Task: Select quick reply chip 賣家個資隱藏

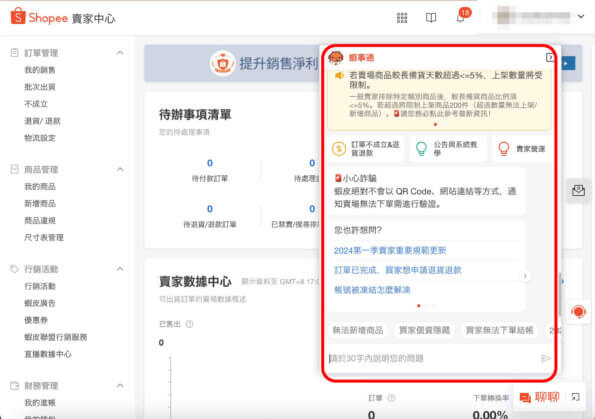Action: (424, 330)
